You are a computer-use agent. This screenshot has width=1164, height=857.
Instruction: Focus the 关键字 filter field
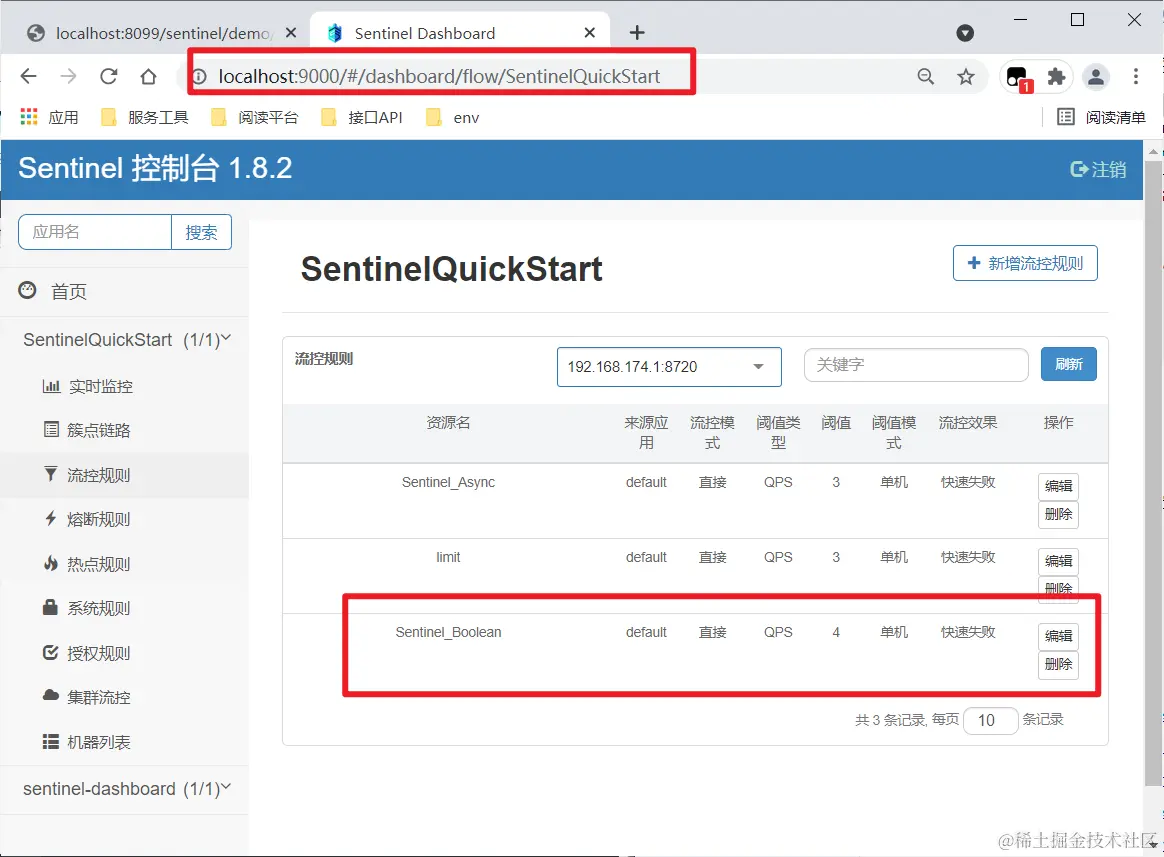[916, 365]
